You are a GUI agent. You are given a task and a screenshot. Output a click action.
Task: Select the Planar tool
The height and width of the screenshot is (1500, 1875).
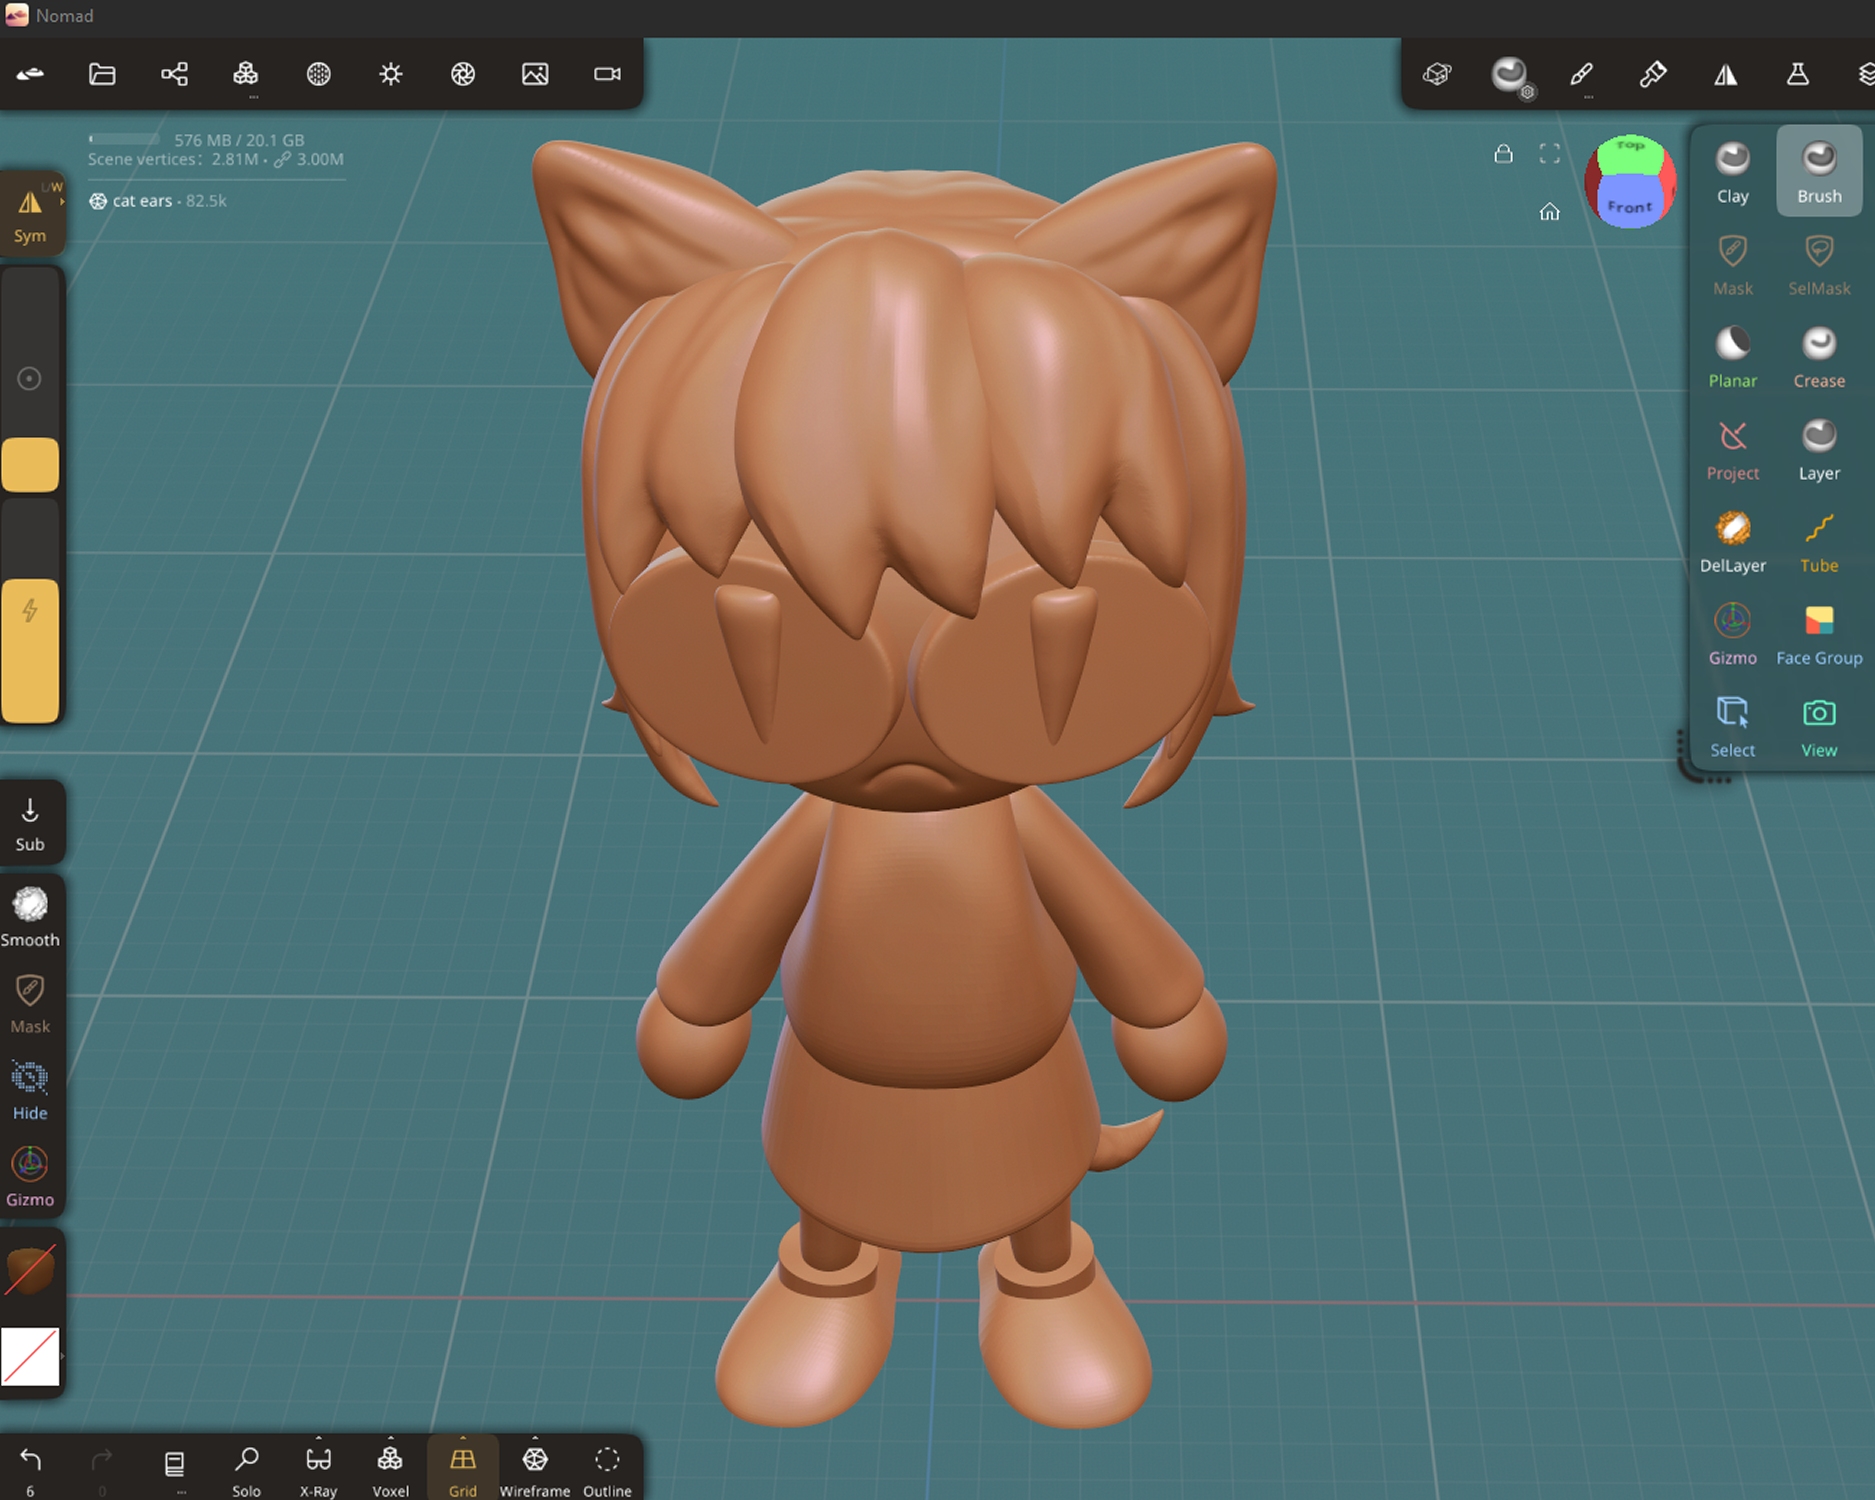point(1732,355)
